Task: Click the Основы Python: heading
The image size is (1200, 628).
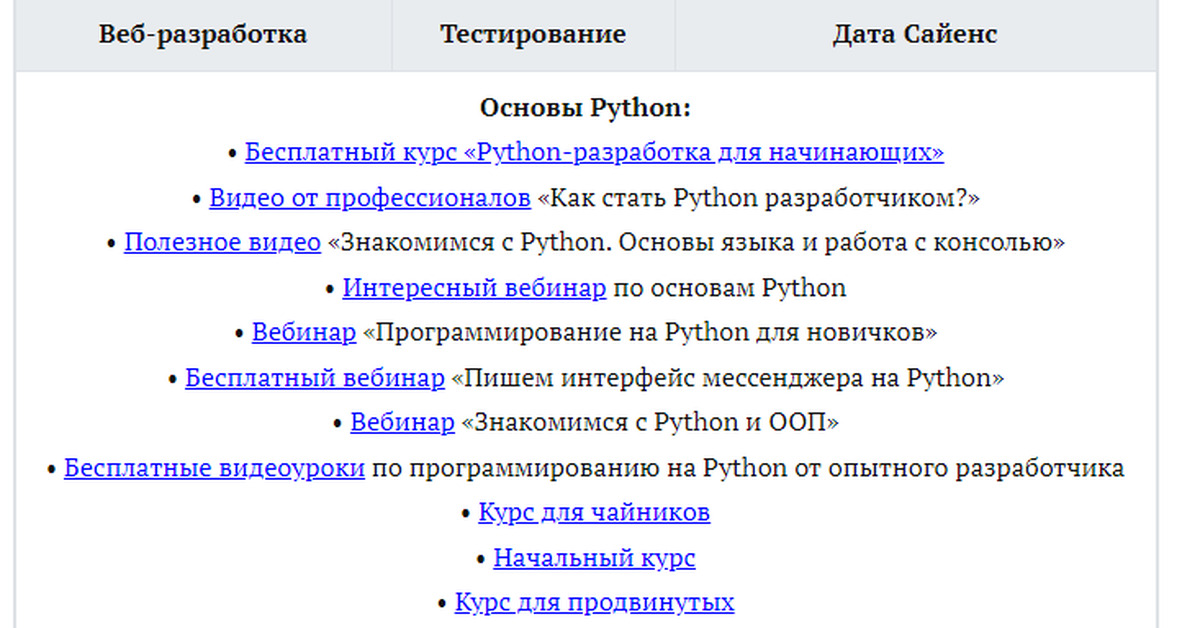Action: (585, 108)
